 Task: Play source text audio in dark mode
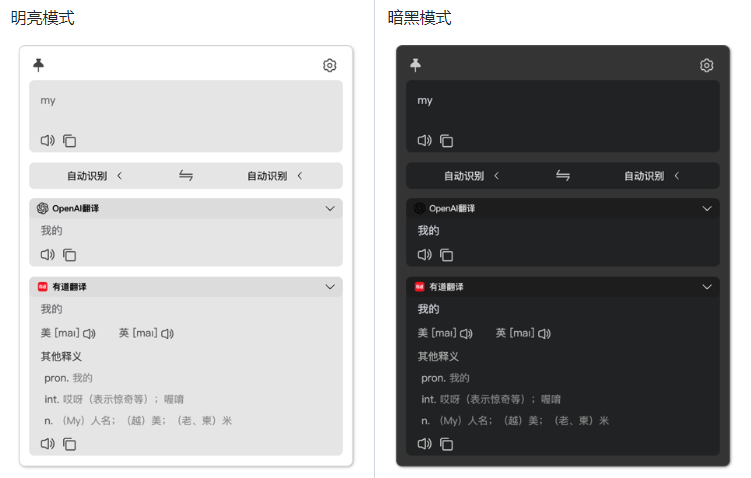(x=424, y=140)
